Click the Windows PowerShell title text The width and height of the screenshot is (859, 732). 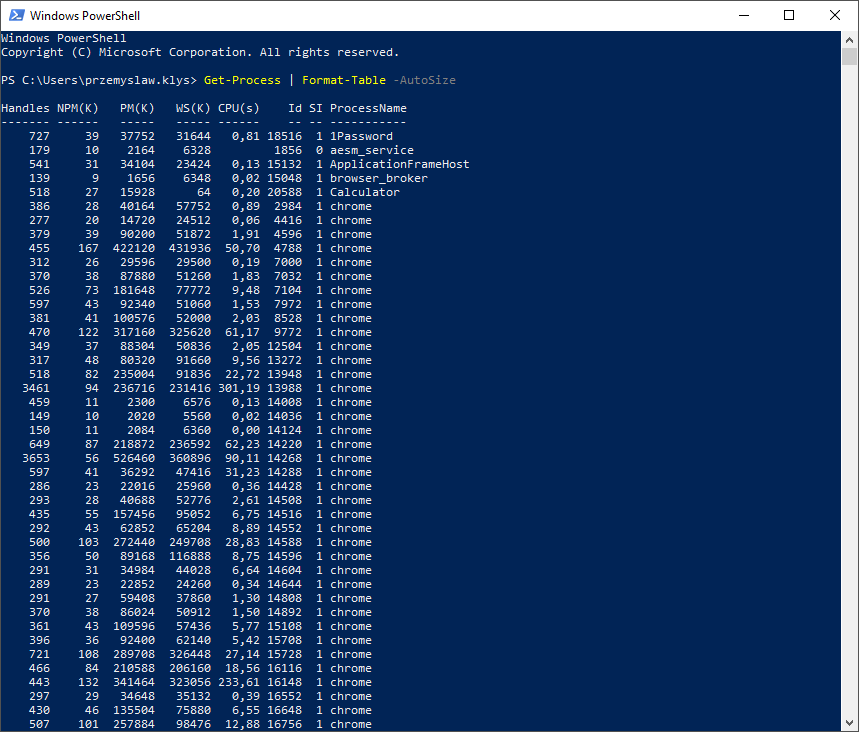click(88, 15)
